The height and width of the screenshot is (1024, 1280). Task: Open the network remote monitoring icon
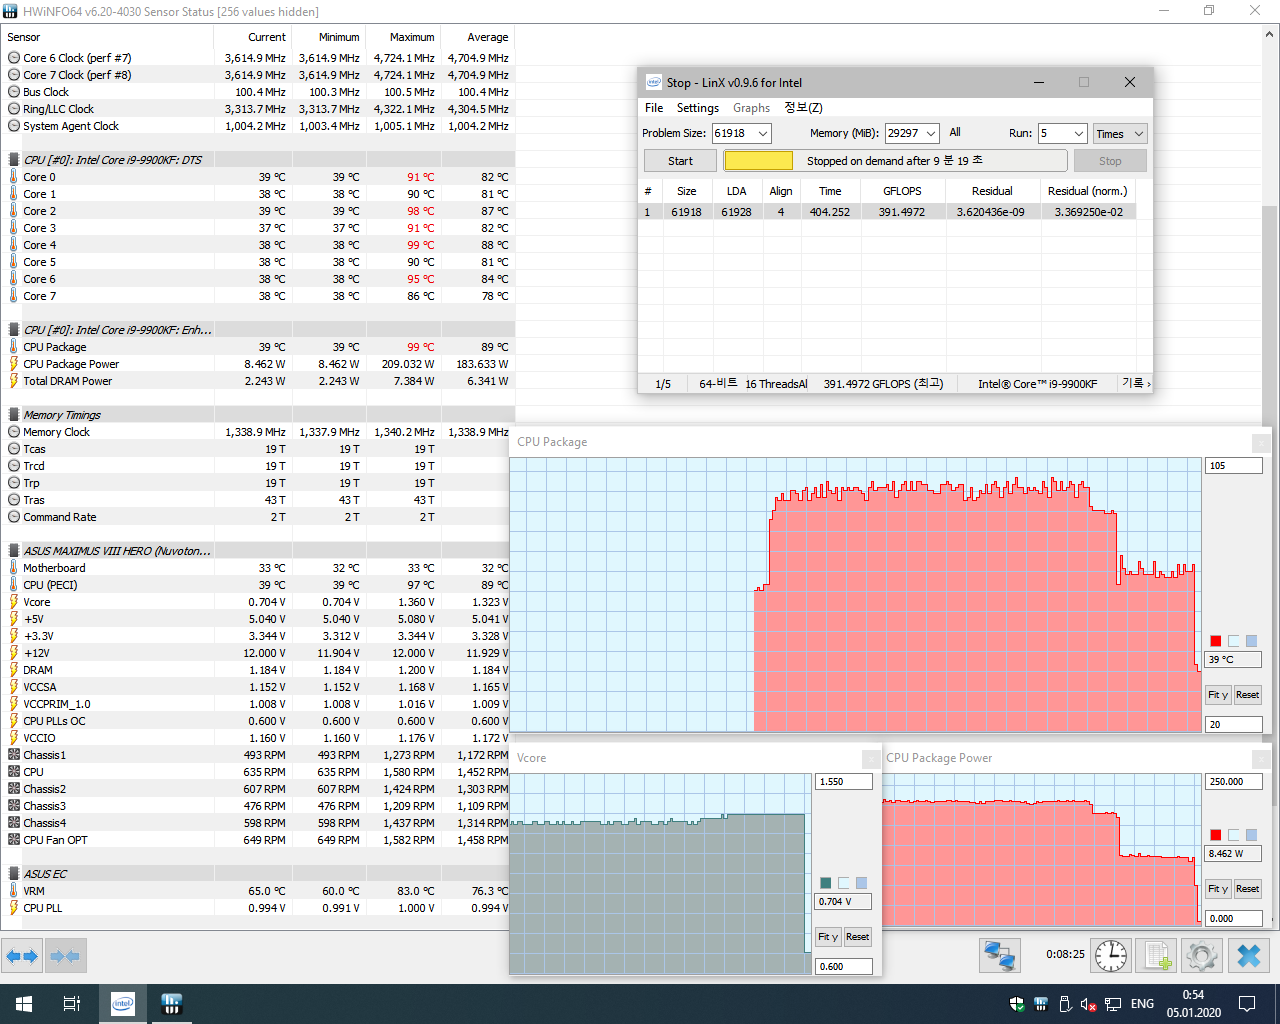click(x=999, y=956)
